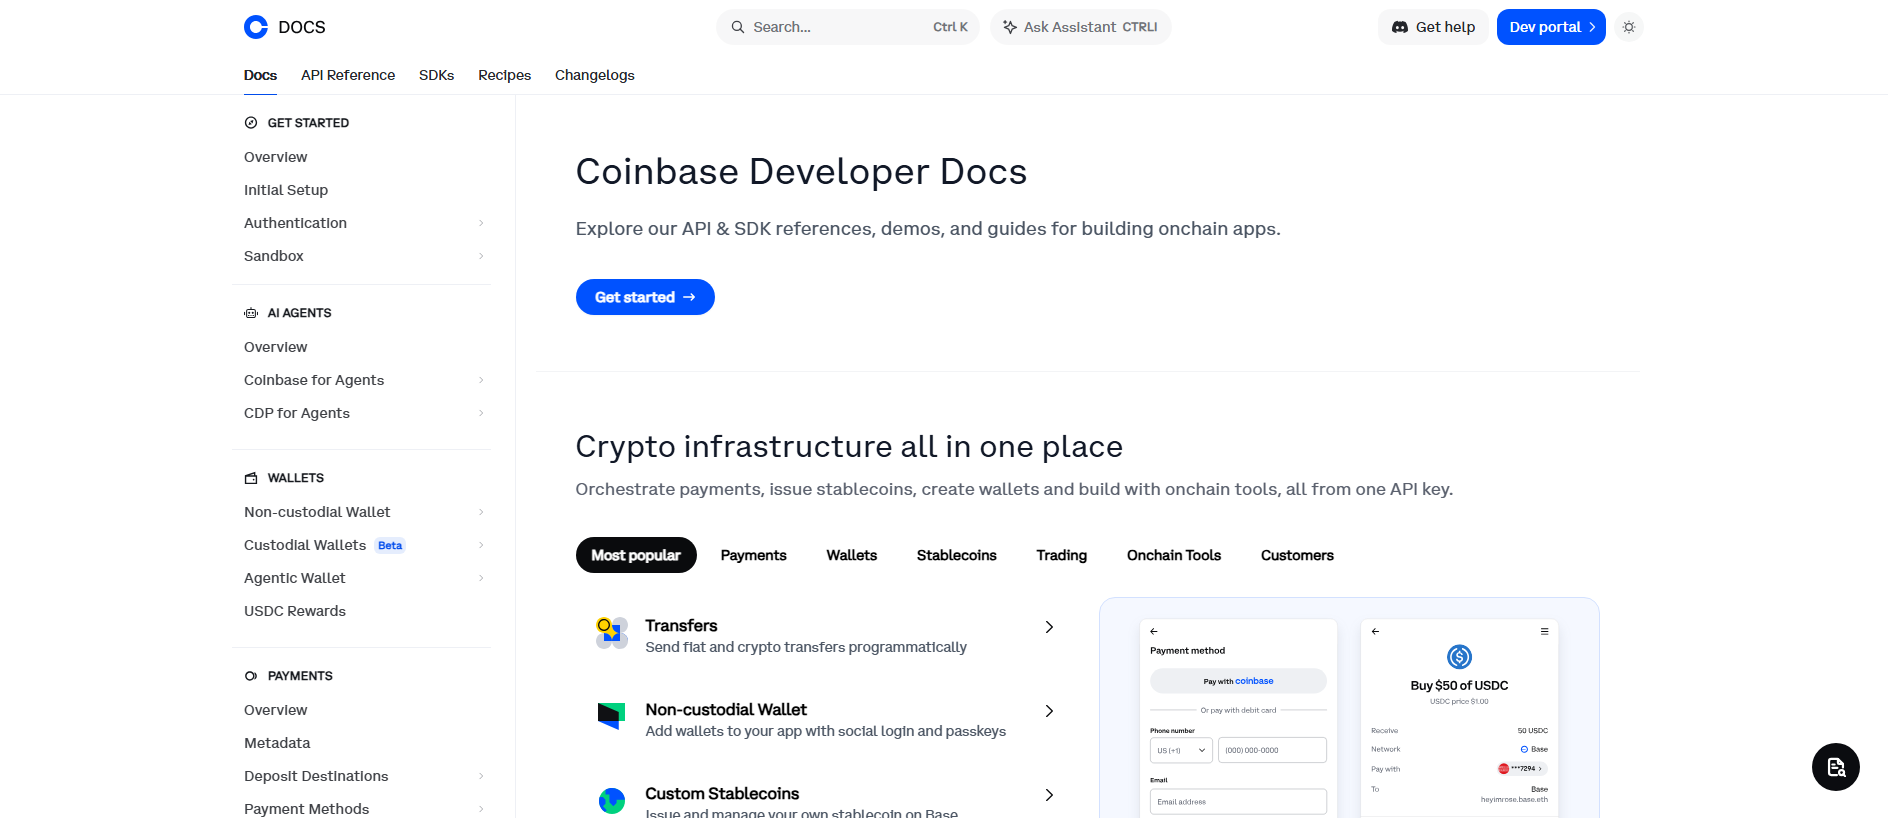Click the Non-custodial Wallet card icon
This screenshot has width=1888, height=818.
(x=612, y=716)
